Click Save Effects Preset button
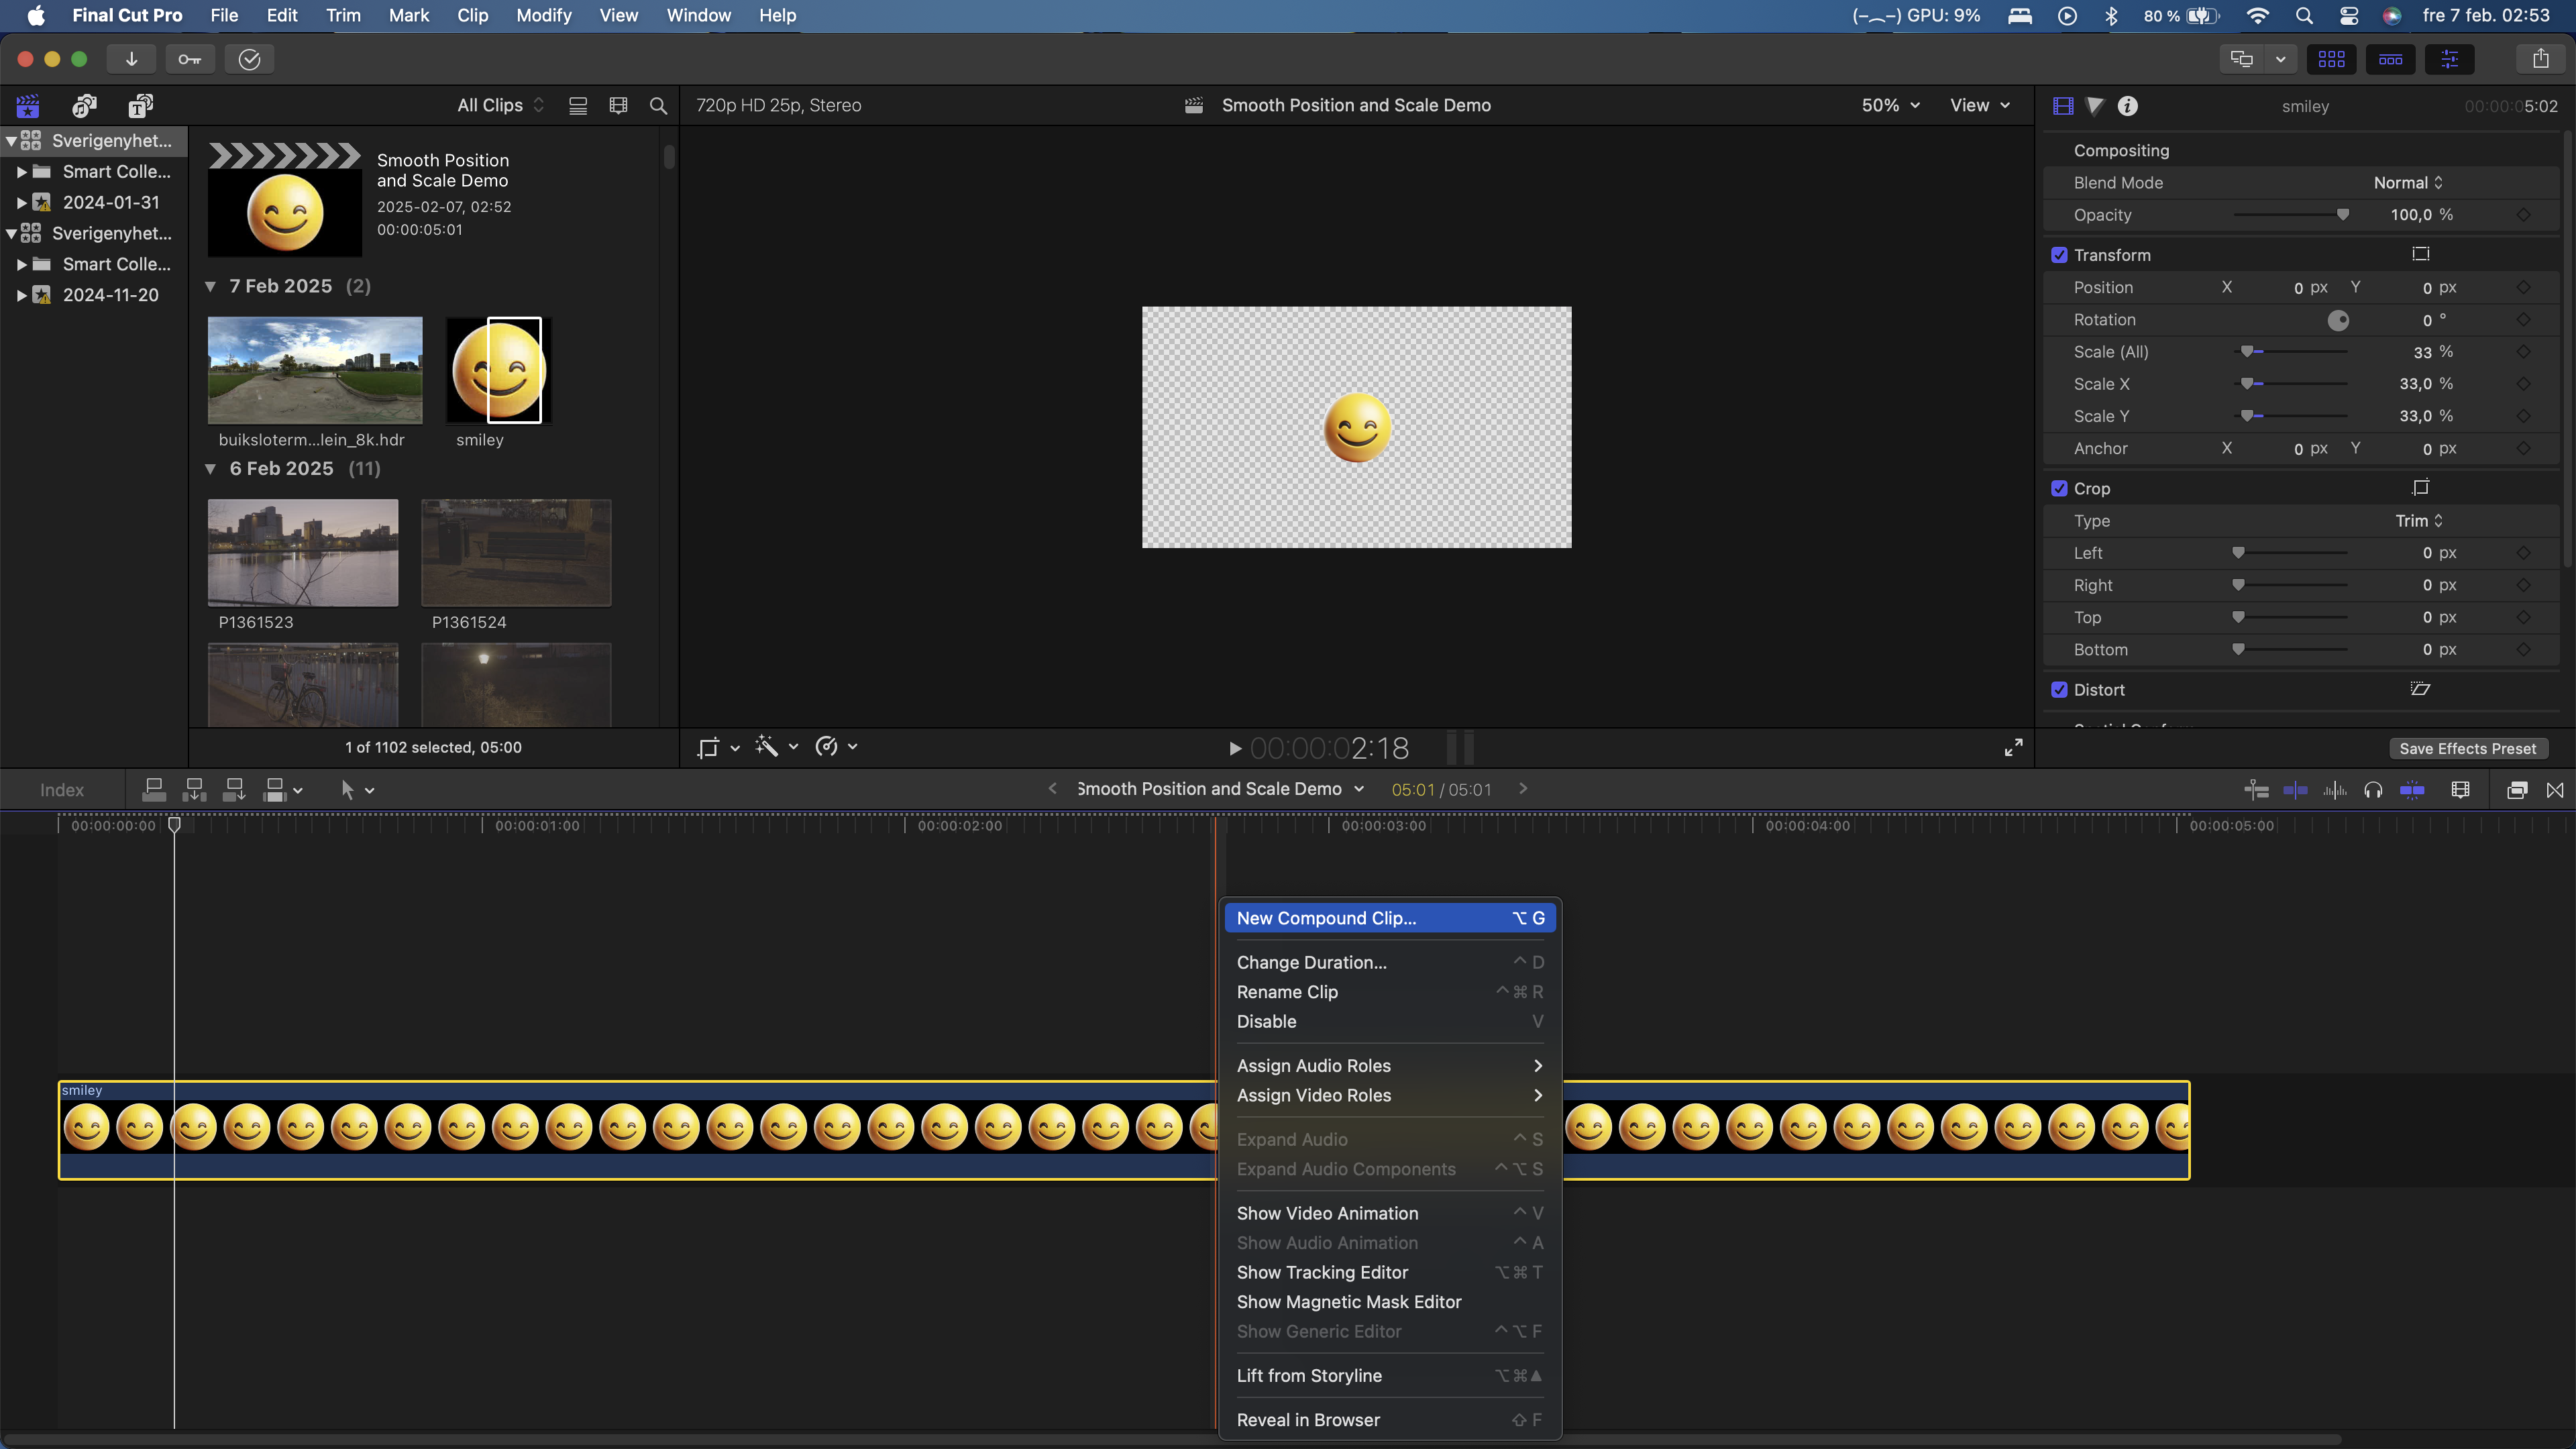This screenshot has width=2576, height=1449. (x=2467, y=749)
